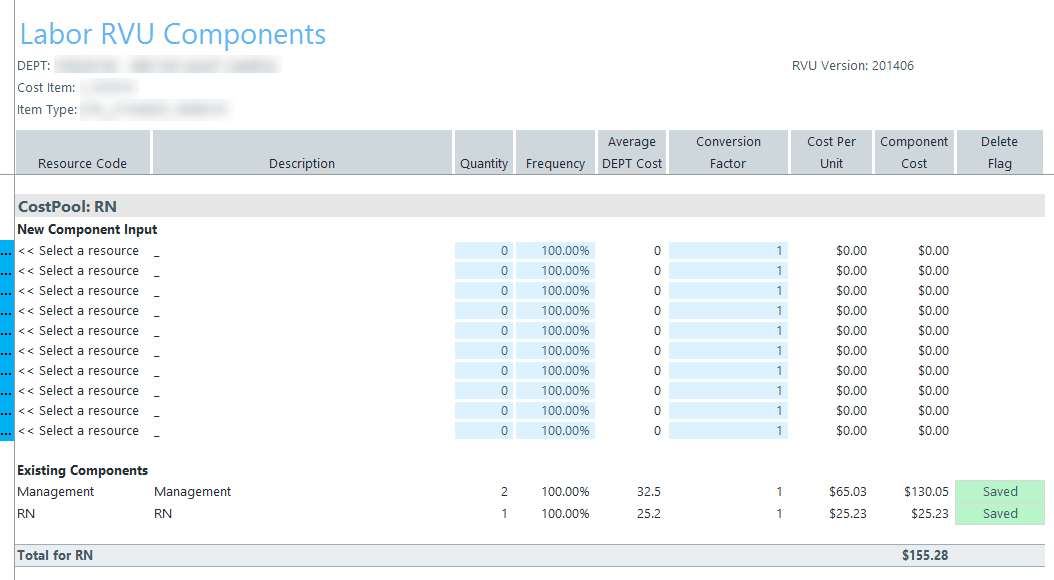The image size is (1054, 580).
Task: Click the Frequency column header
Action: pos(555,153)
